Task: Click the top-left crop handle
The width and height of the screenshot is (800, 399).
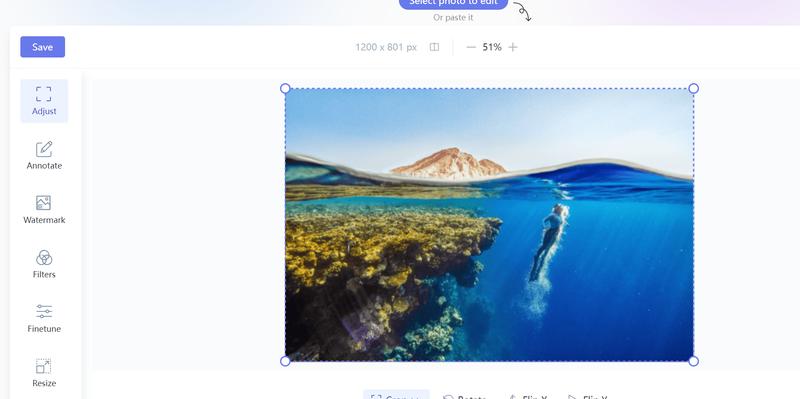Action: (x=285, y=88)
